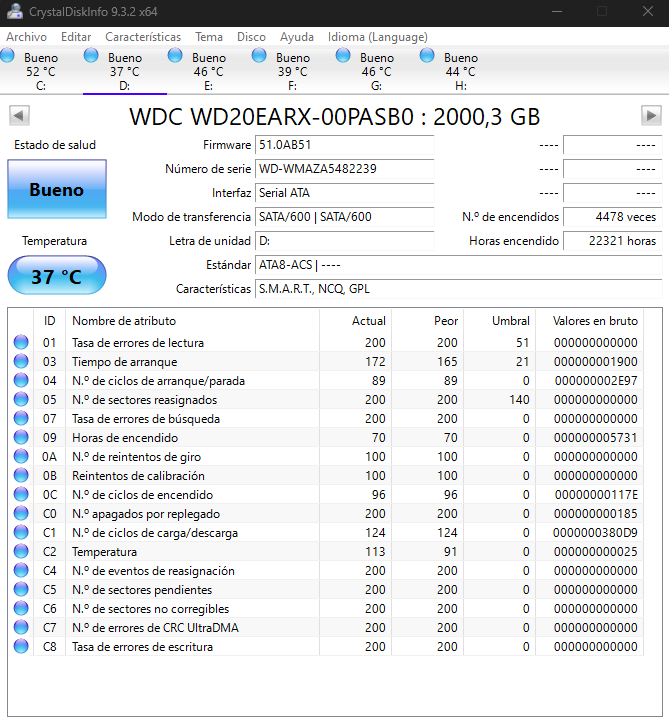
Task: Click the 37 °C temperature button
Action: point(57,275)
